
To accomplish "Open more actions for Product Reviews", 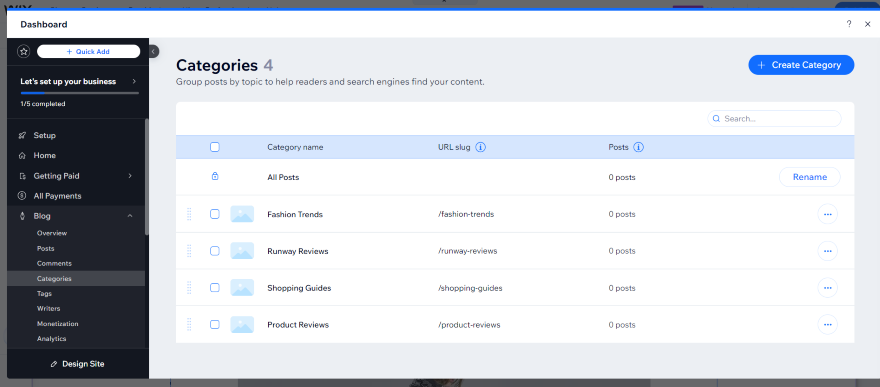I will (x=827, y=324).
